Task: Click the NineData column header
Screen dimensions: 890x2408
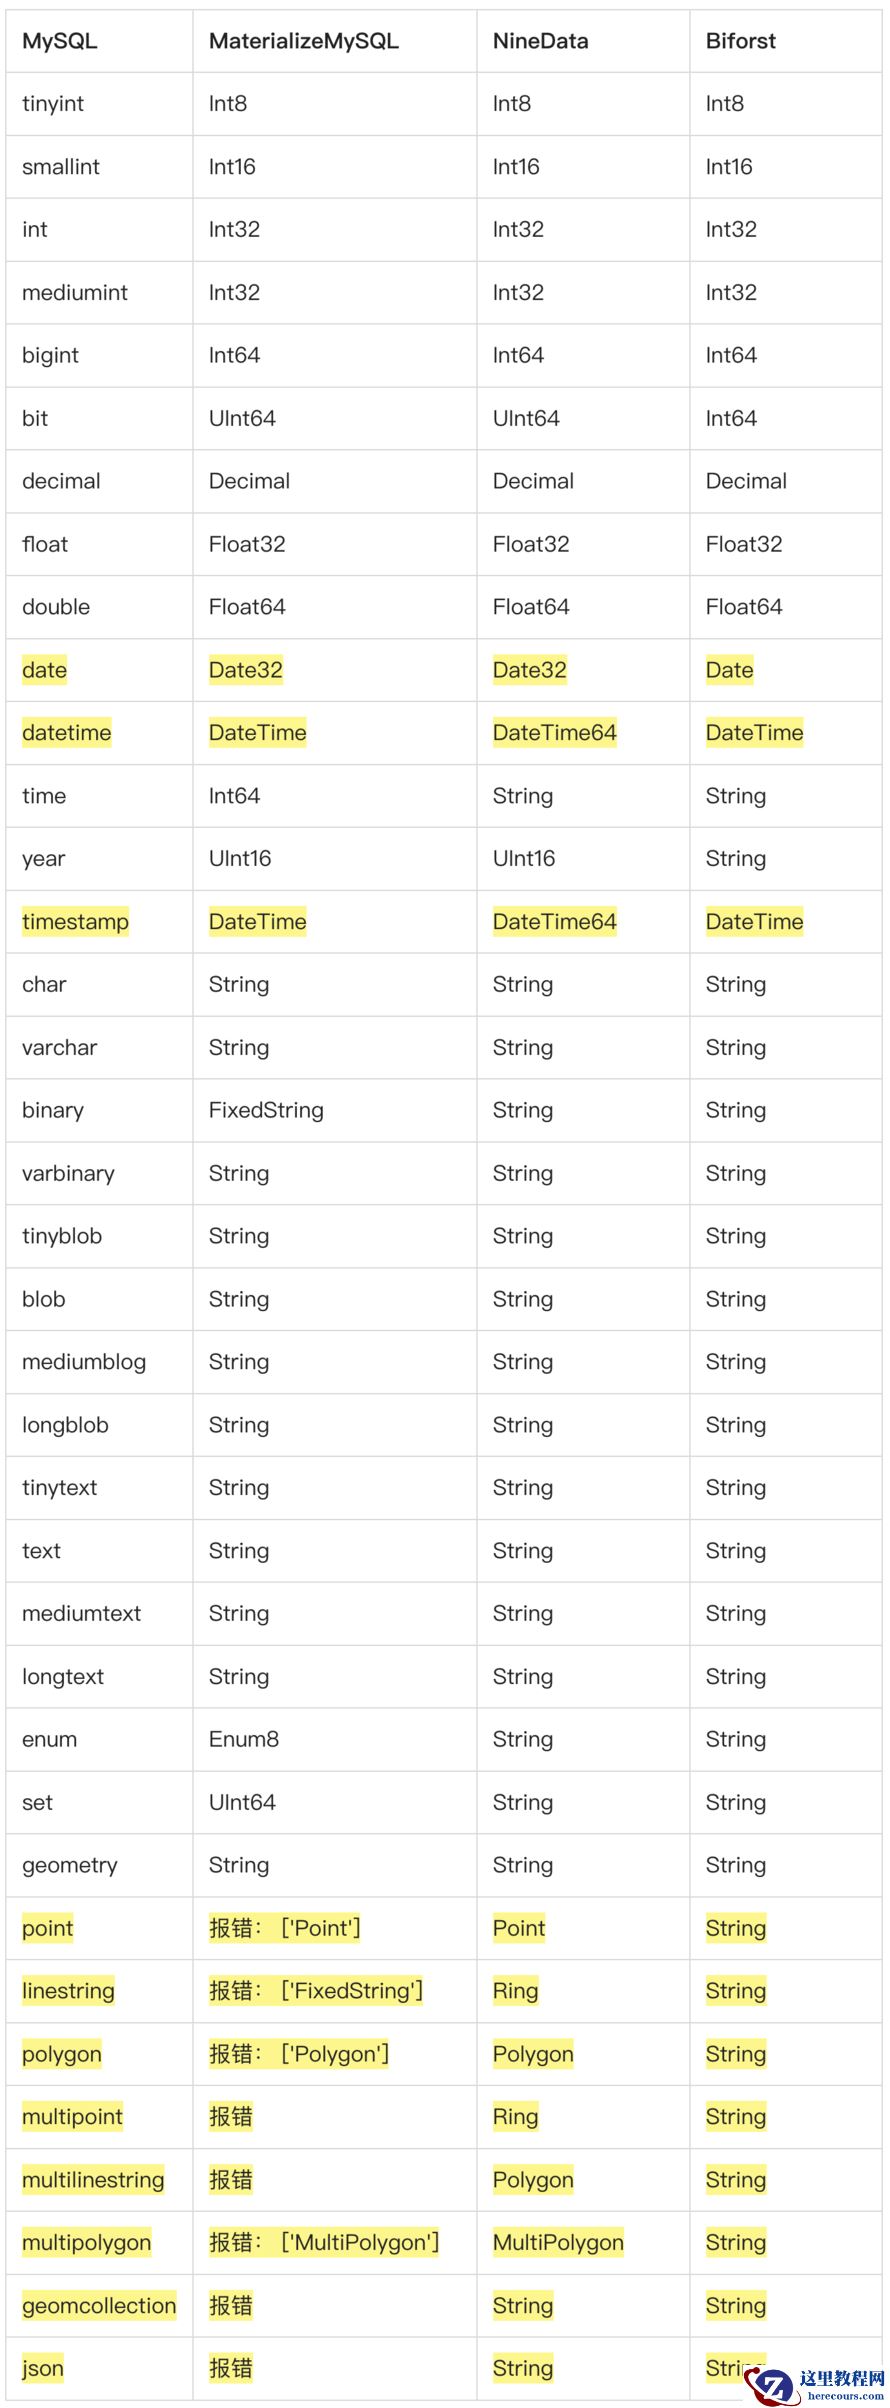Action: click(540, 41)
